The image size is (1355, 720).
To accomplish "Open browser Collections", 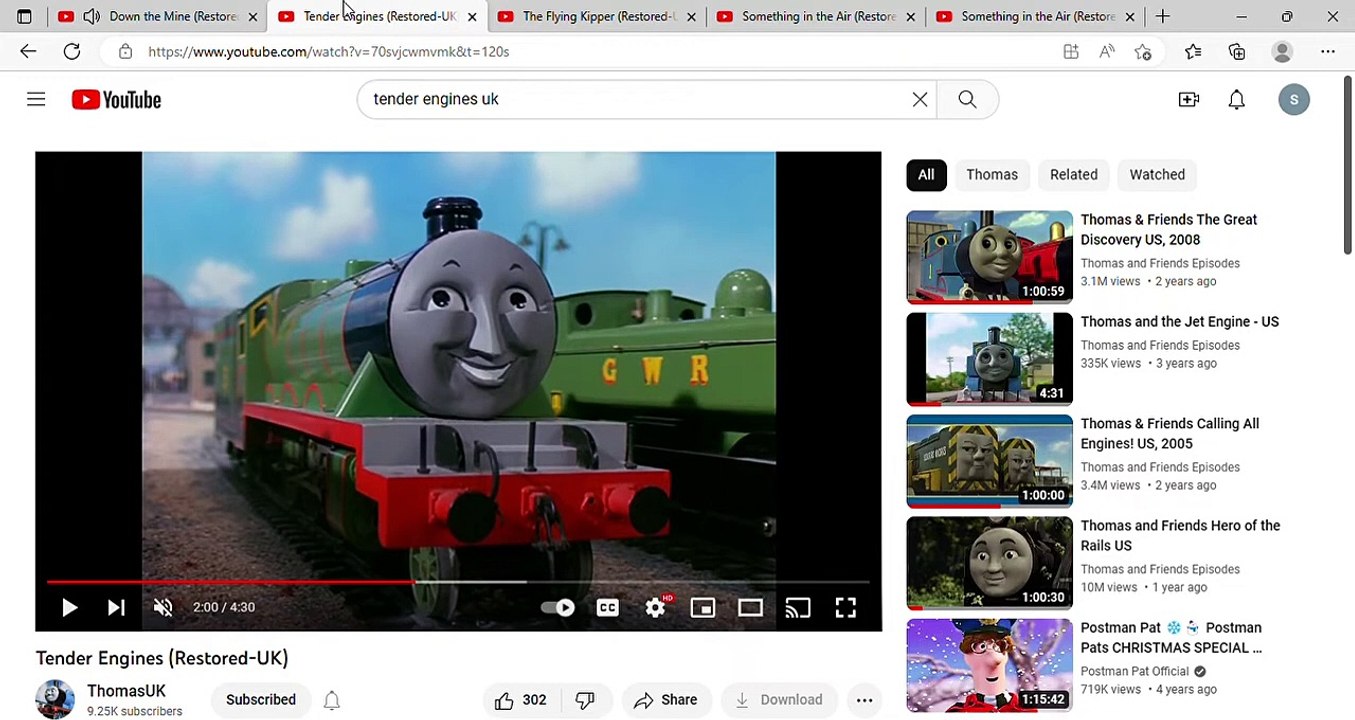I will pyautogui.click(x=1237, y=51).
